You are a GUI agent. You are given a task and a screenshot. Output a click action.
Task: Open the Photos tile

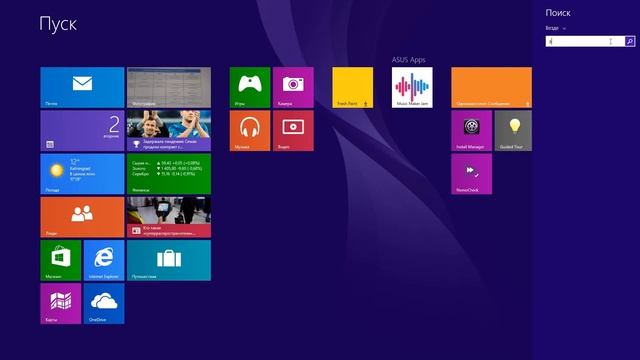click(x=169, y=87)
